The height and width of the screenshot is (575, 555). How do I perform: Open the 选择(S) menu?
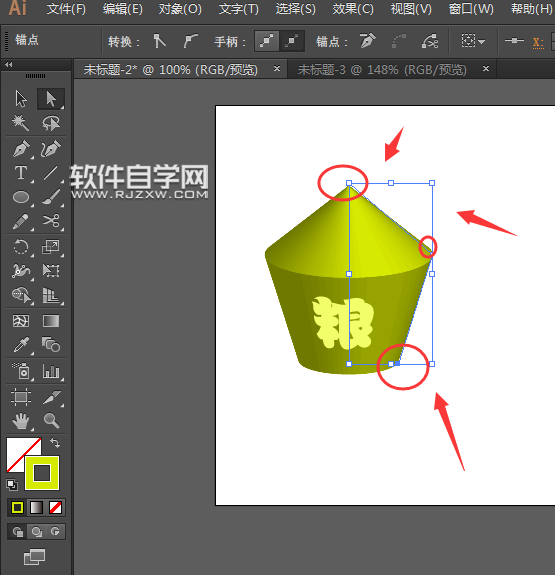click(x=296, y=9)
